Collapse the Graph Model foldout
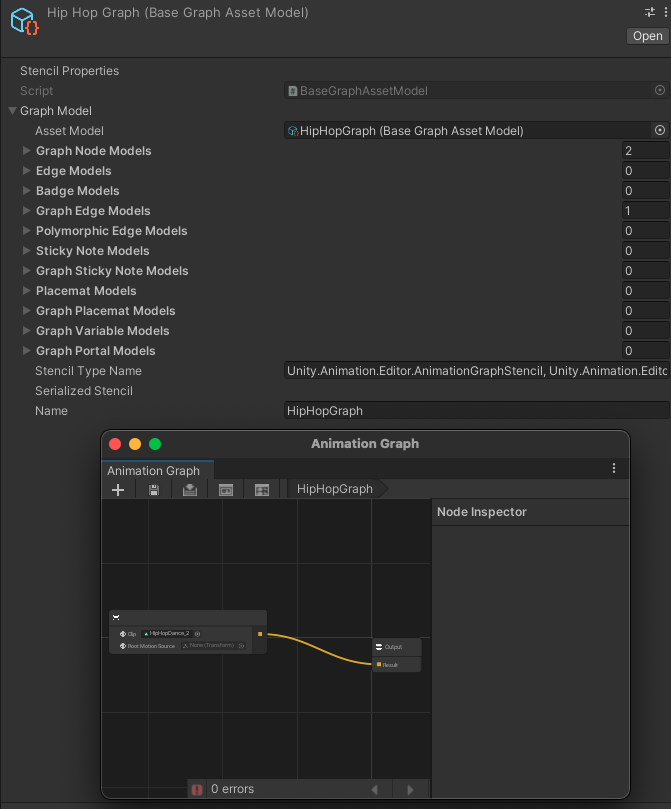Image resolution: width=671 pixels, height=809 pixels. [12, 110]
